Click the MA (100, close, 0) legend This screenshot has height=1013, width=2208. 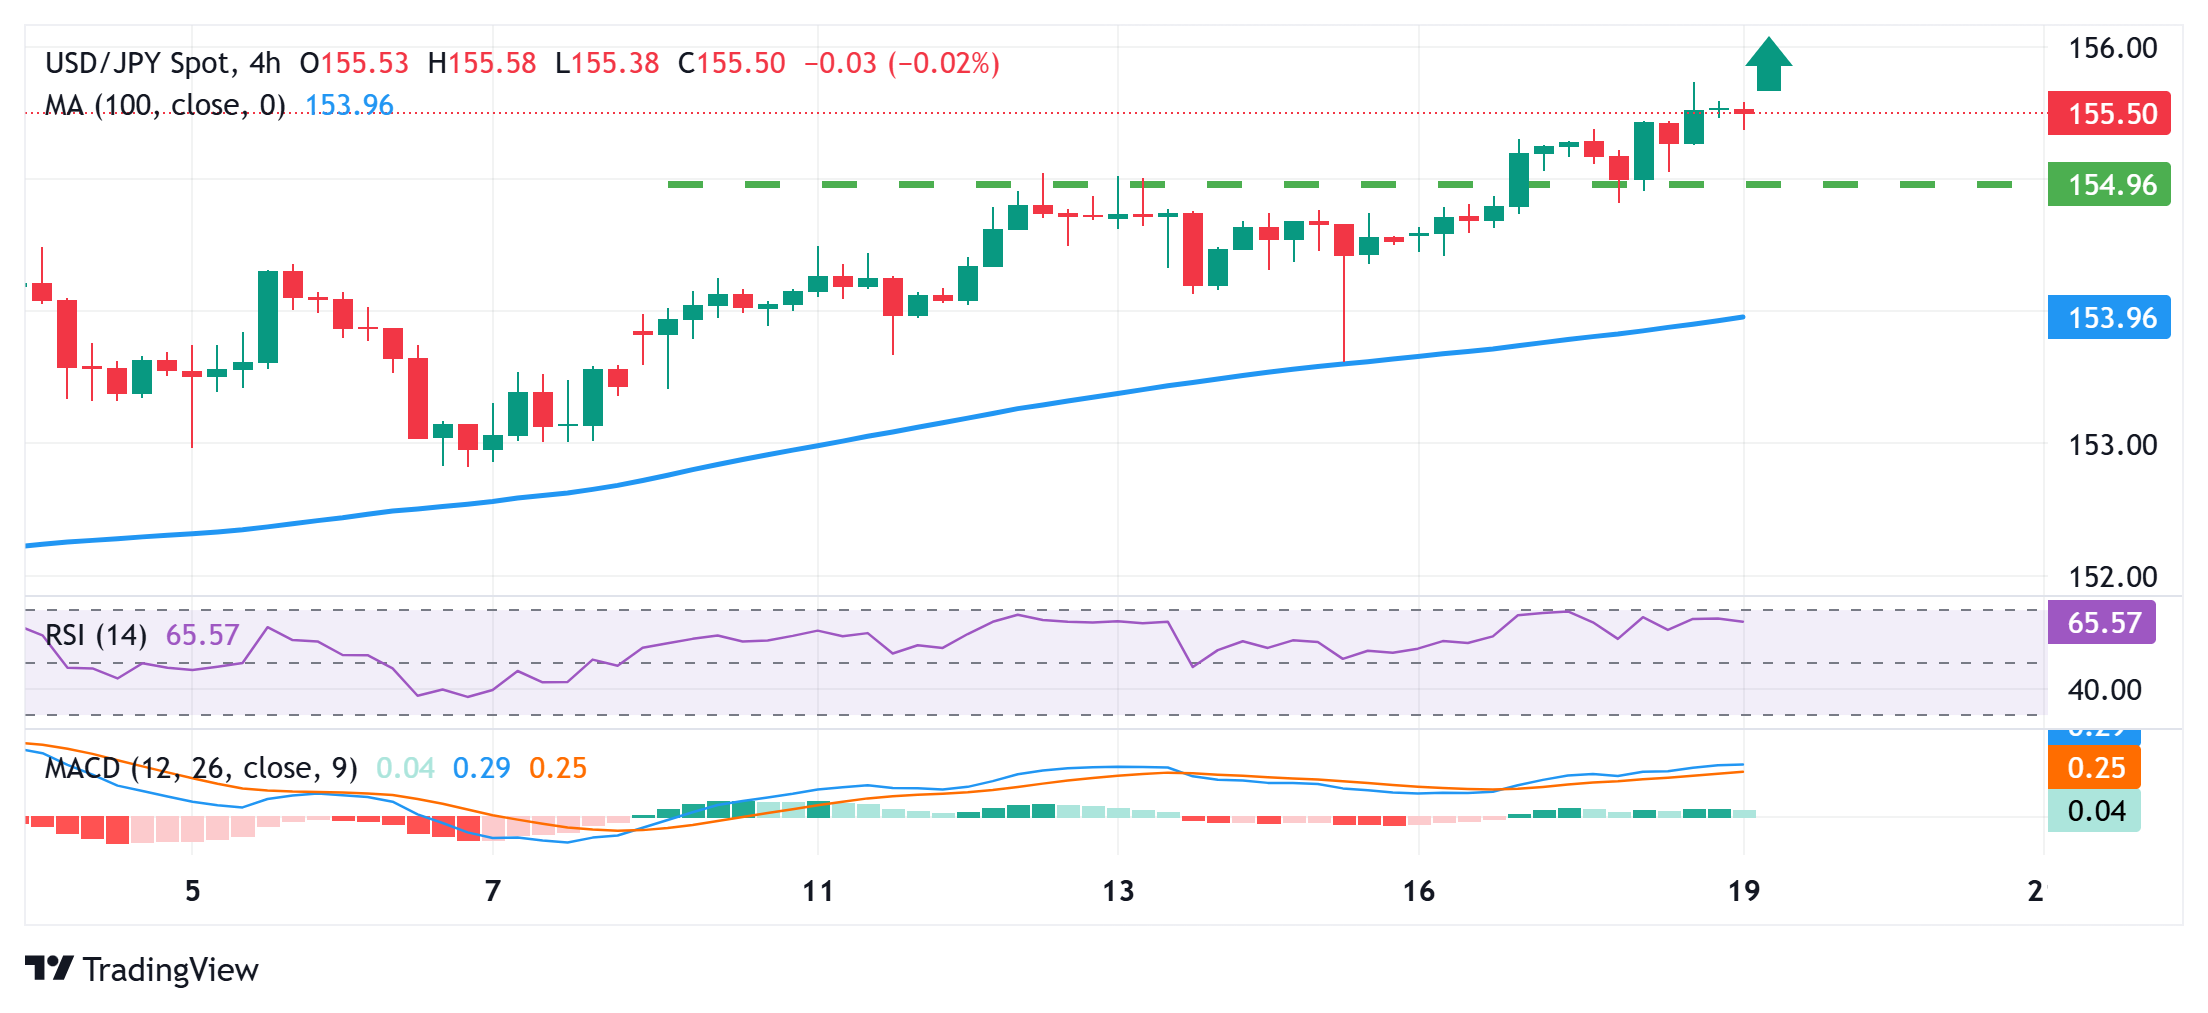tap(165, 105)
